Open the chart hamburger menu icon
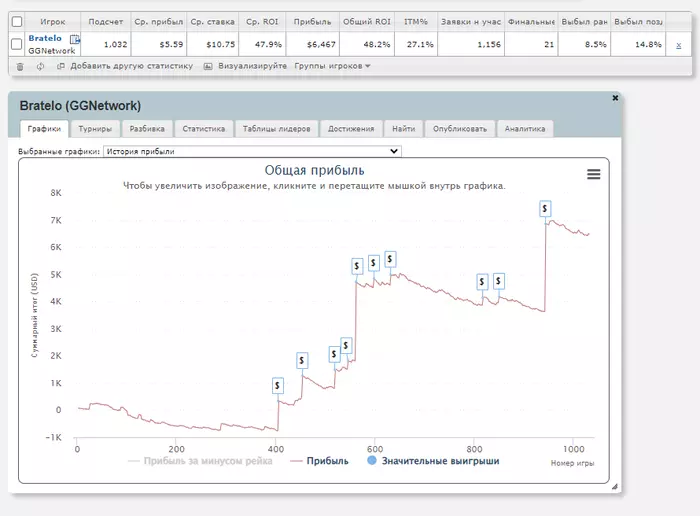 [x=593, y=174]
